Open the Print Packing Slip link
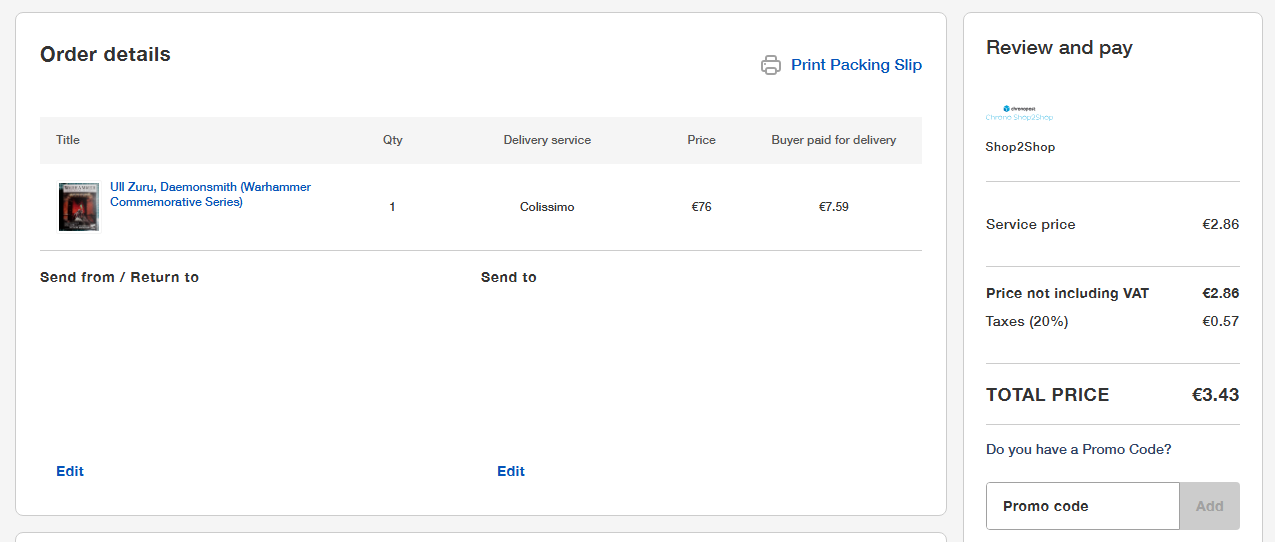The width and height of the screenshot is (1275, 542). click(x=856, y=65)
